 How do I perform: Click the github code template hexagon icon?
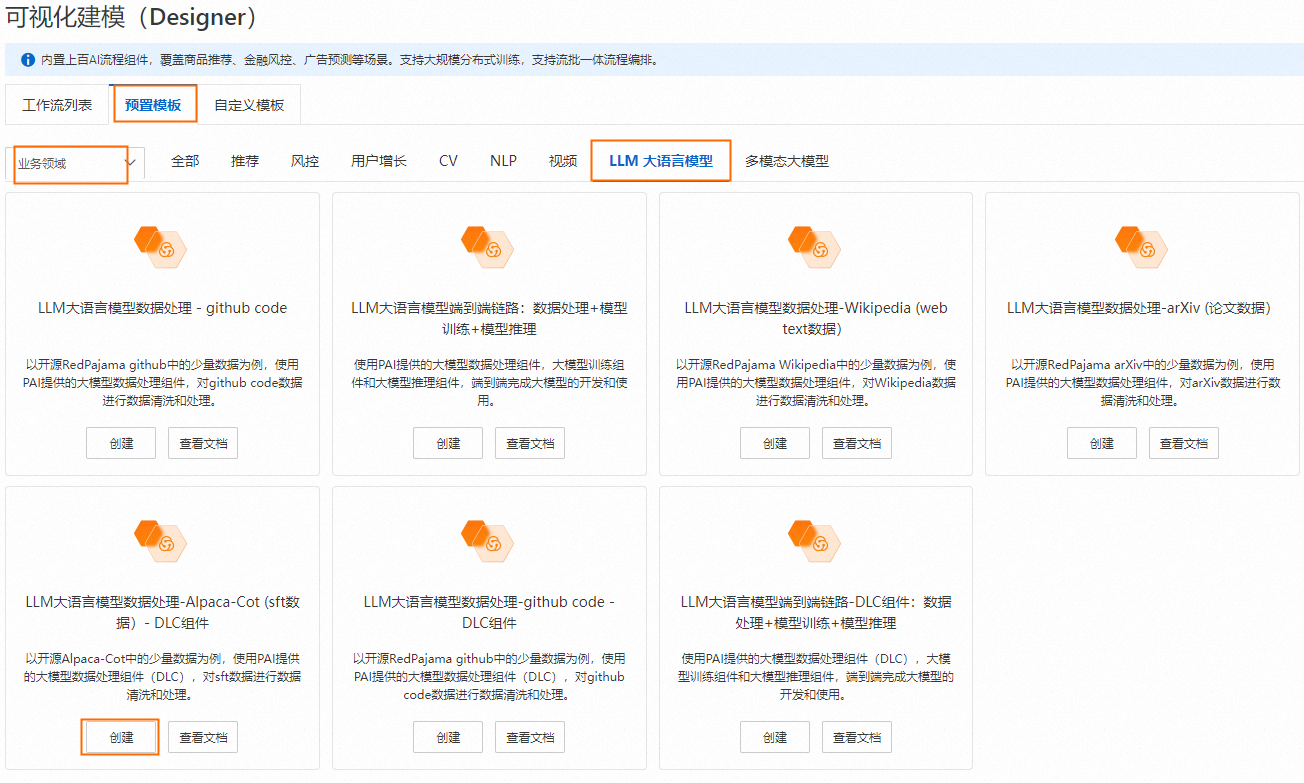(162, 246)
